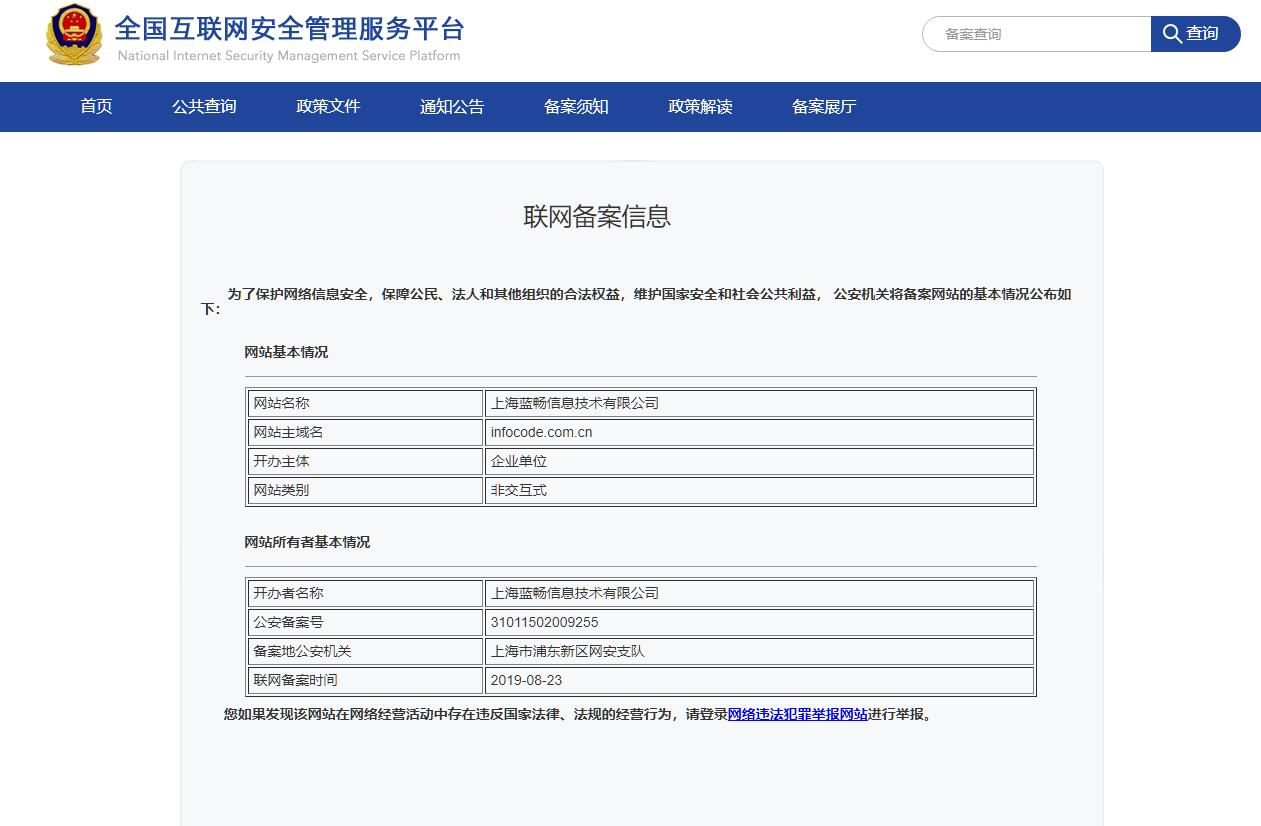Open the 政策解读 policy interpretation menu
Viewport: 1261px width, 826px height.
699,107
